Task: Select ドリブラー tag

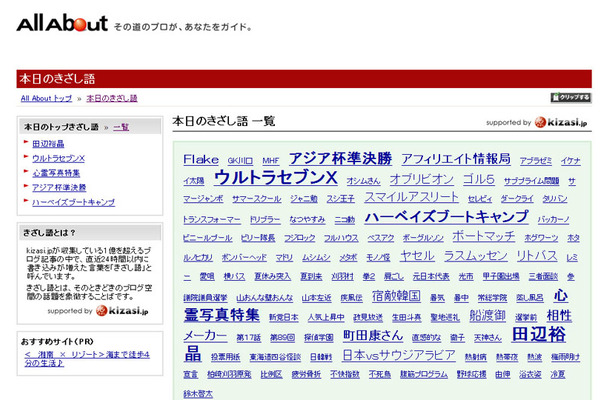Action: tap(265, 219)
